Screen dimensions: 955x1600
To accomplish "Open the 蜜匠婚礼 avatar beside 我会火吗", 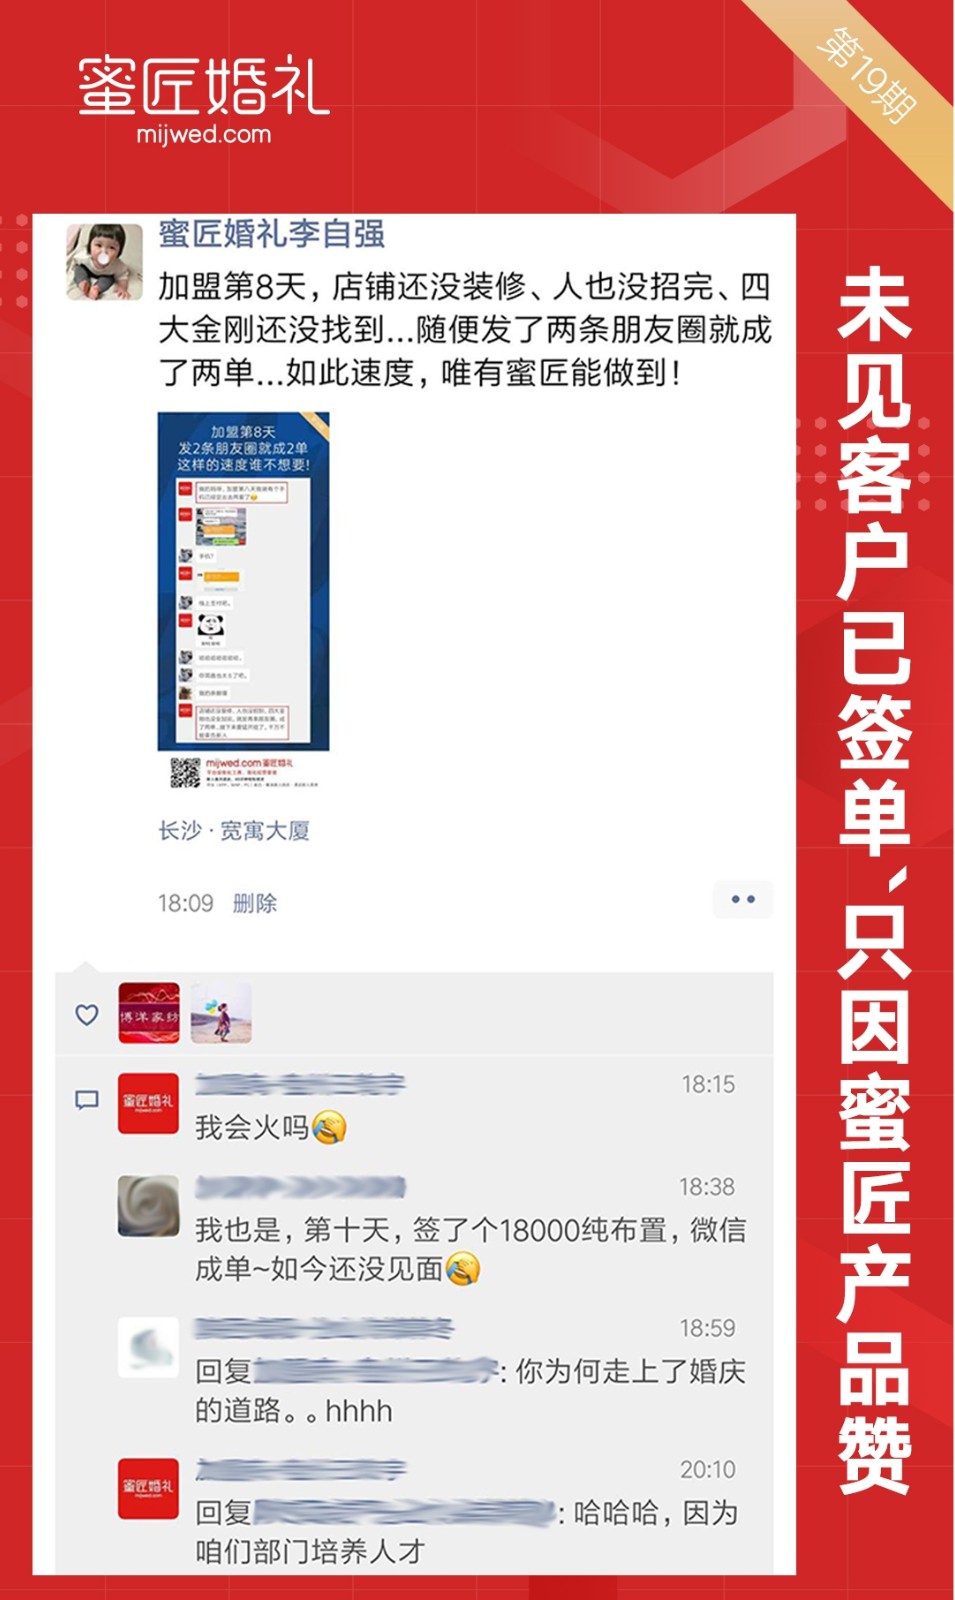I will pos(148,1103).
